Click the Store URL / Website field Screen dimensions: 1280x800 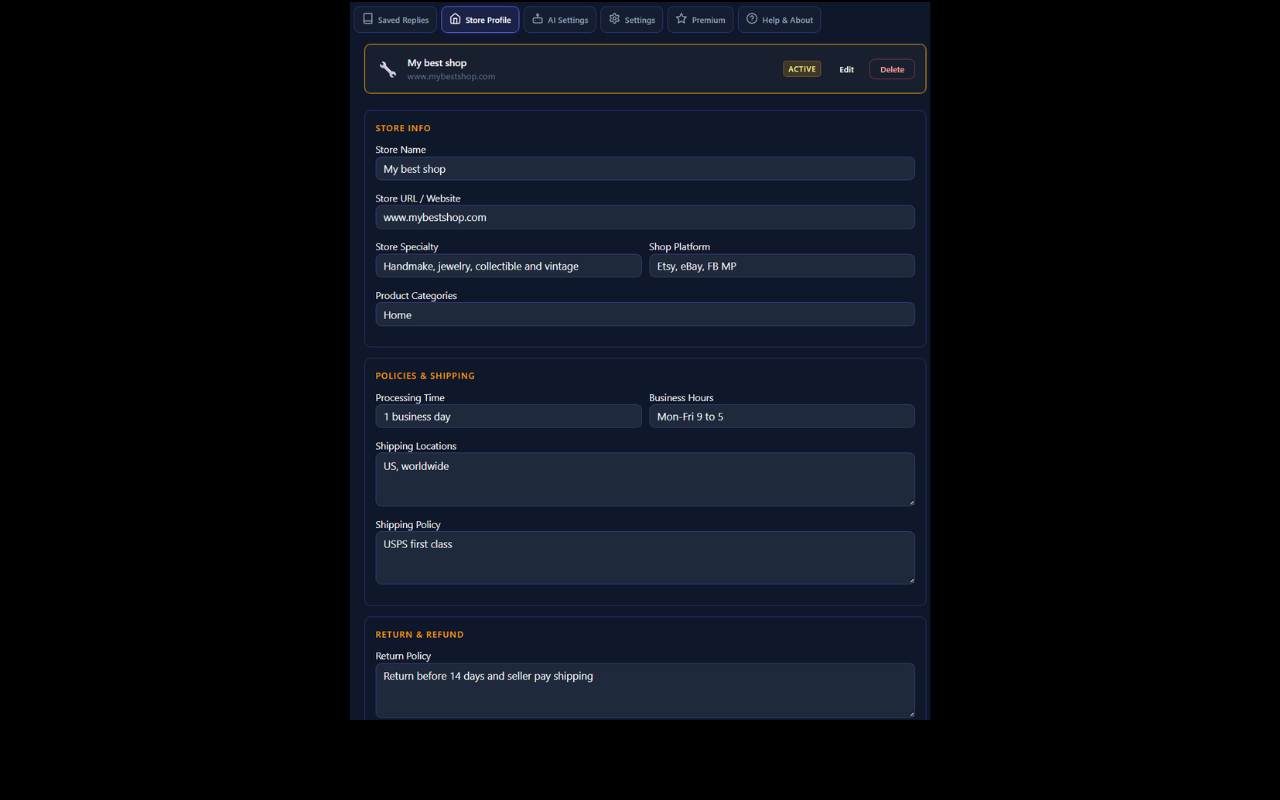tap(645, 217)
